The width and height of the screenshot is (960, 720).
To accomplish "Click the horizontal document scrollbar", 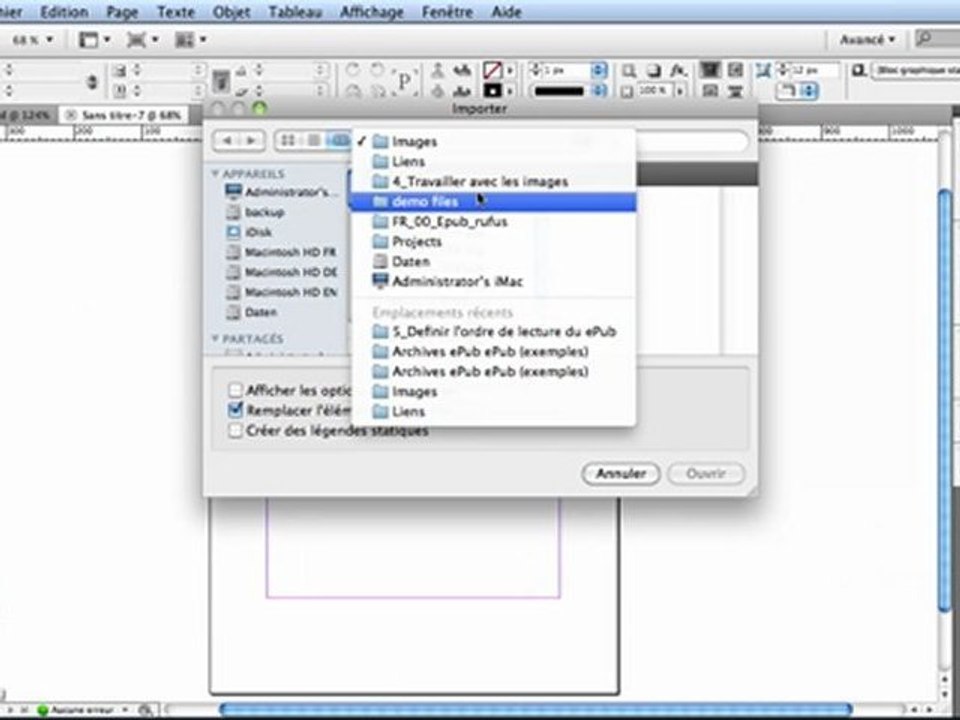I will click(x=536, y=710).
